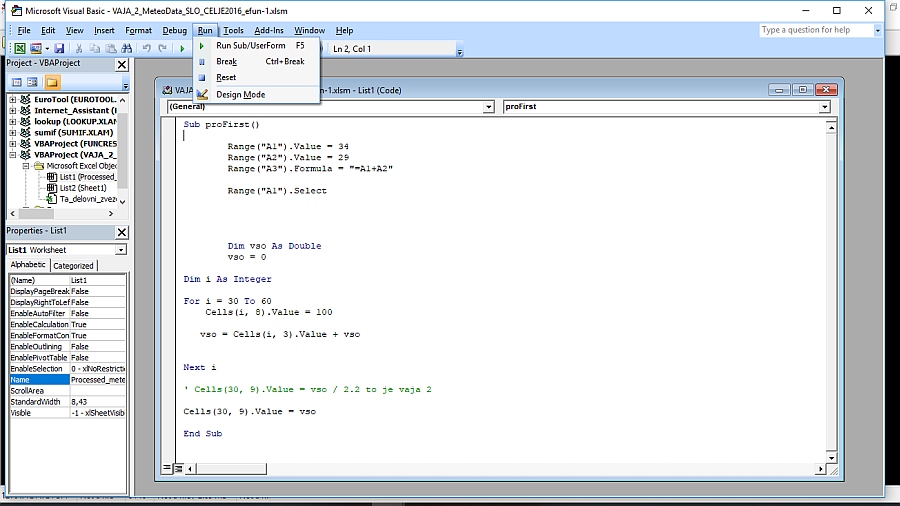The height and width of the screenshot is (506, 900).
Task: Expand the EuroTool project tree node
Action: pyautogui.click(x=13, y=100)
